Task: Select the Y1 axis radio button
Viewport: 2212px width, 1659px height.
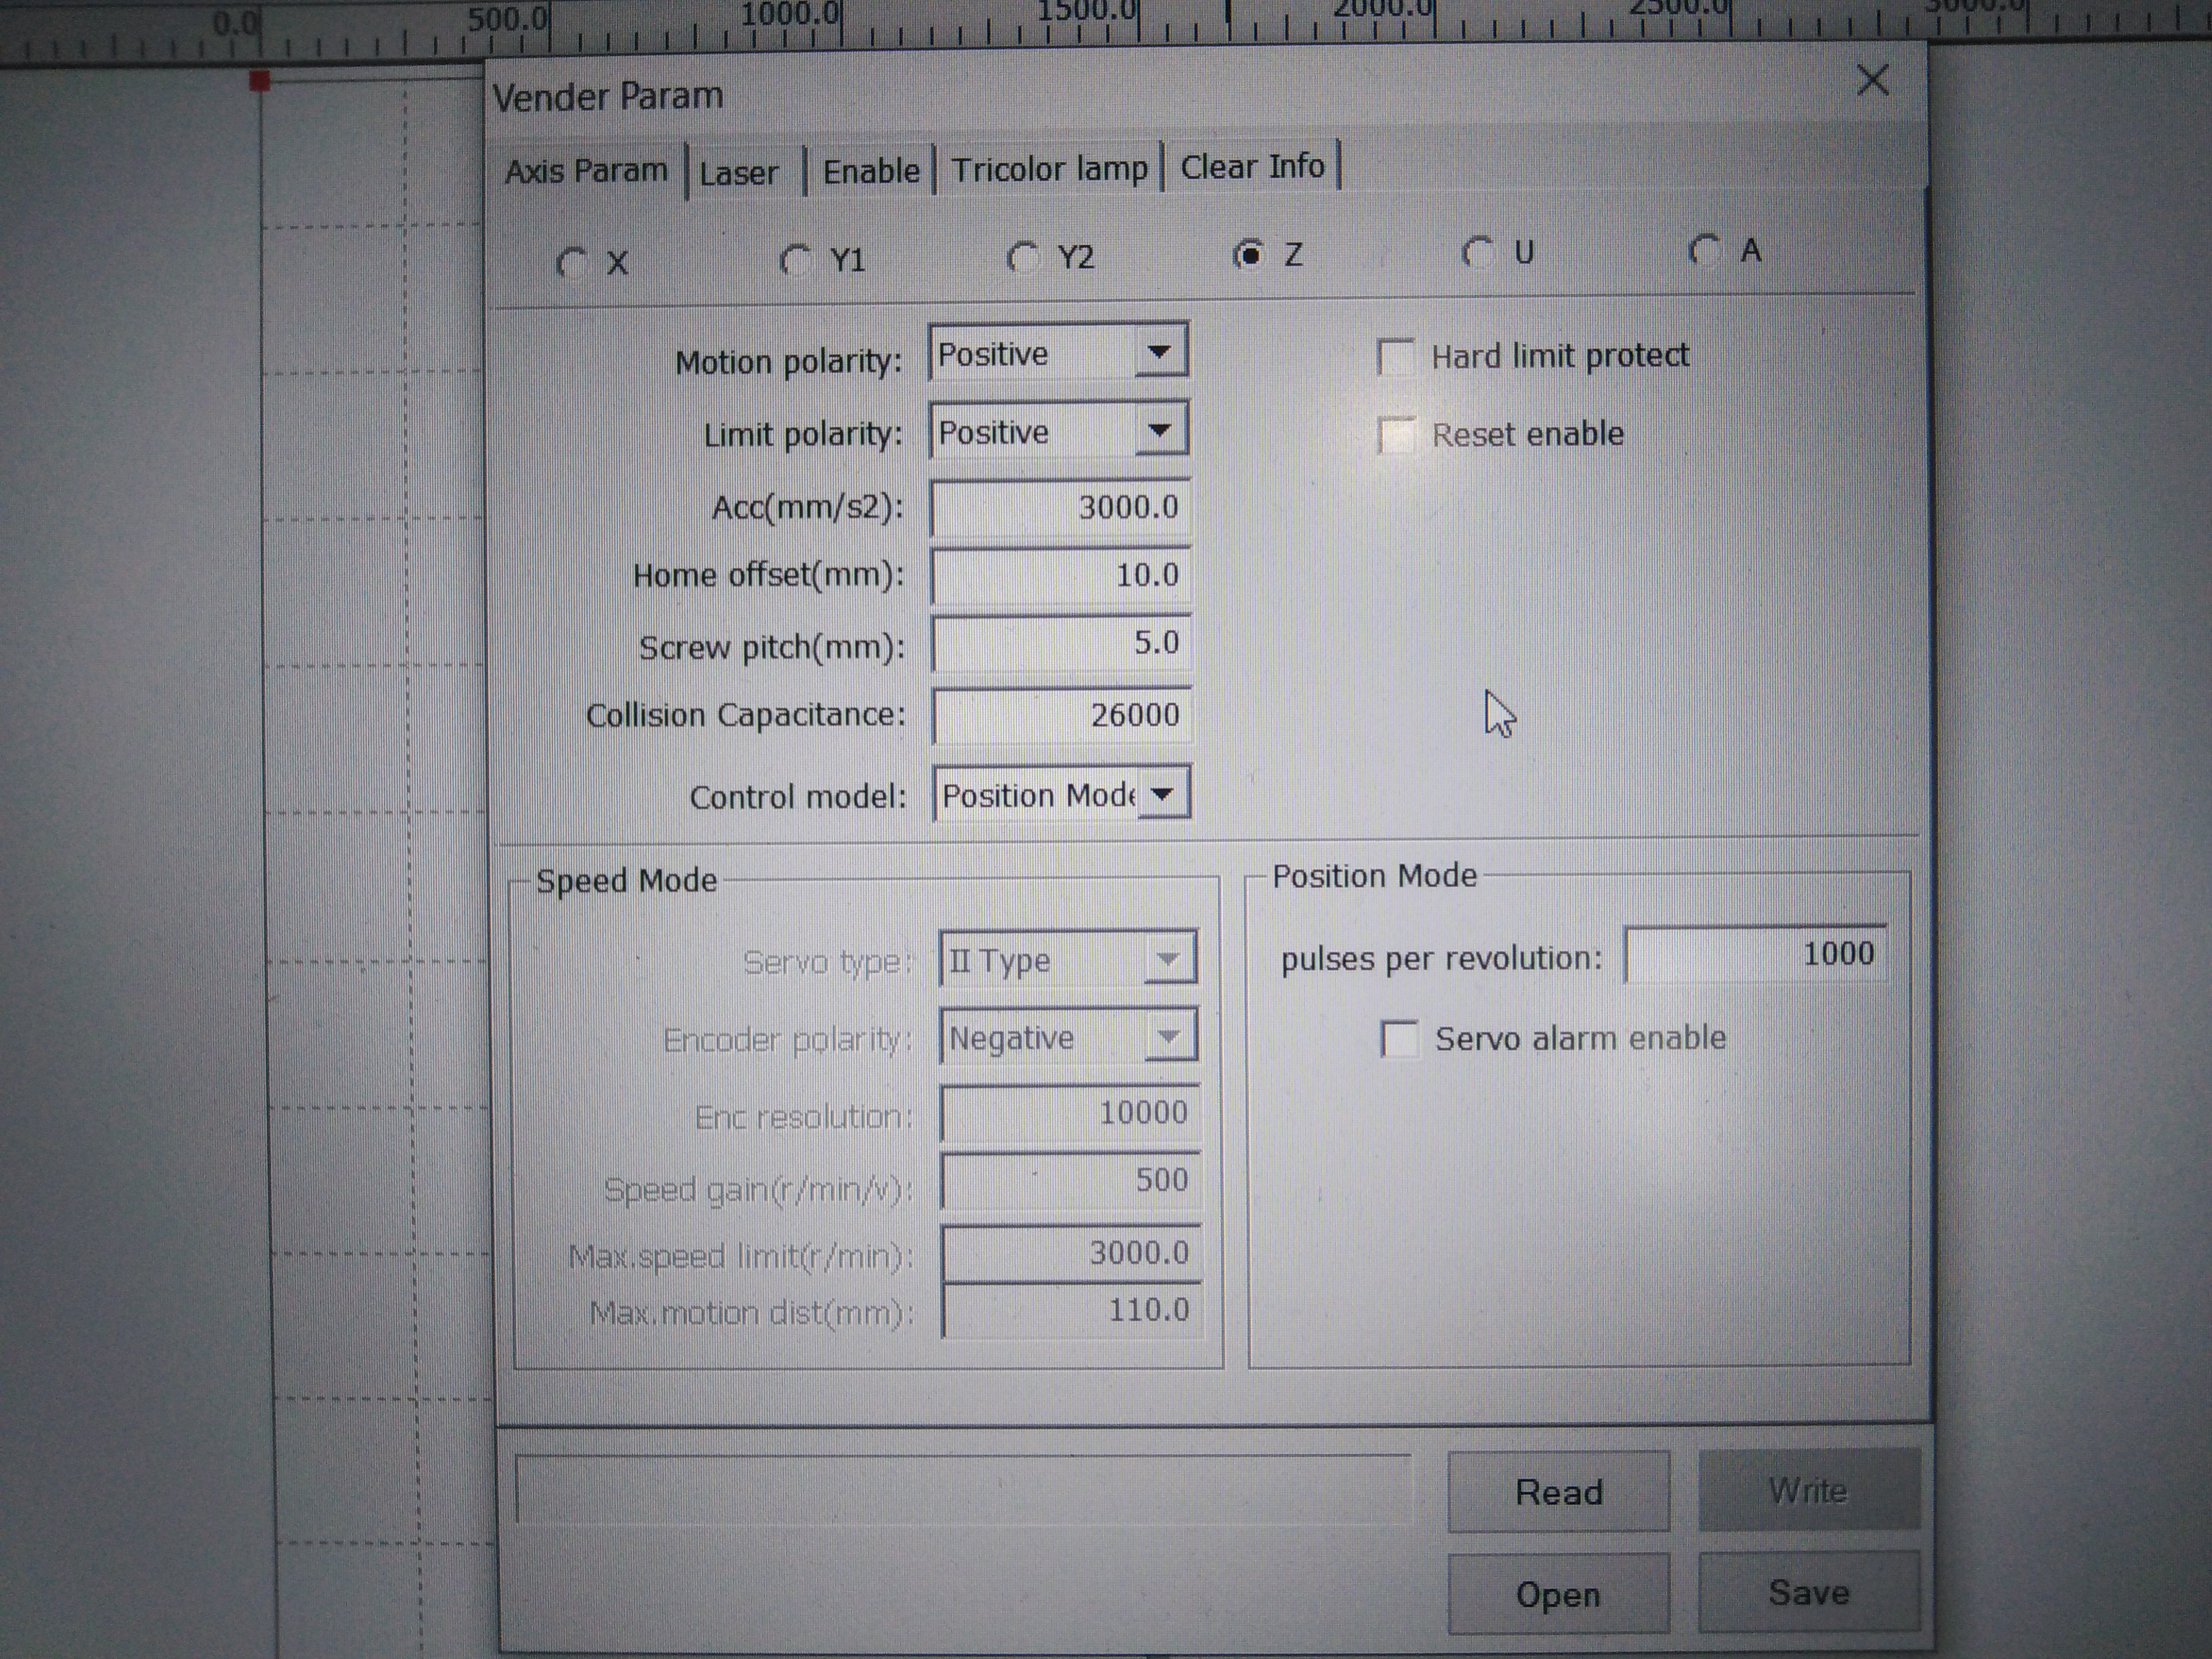Action: click(x=796, y=260)
